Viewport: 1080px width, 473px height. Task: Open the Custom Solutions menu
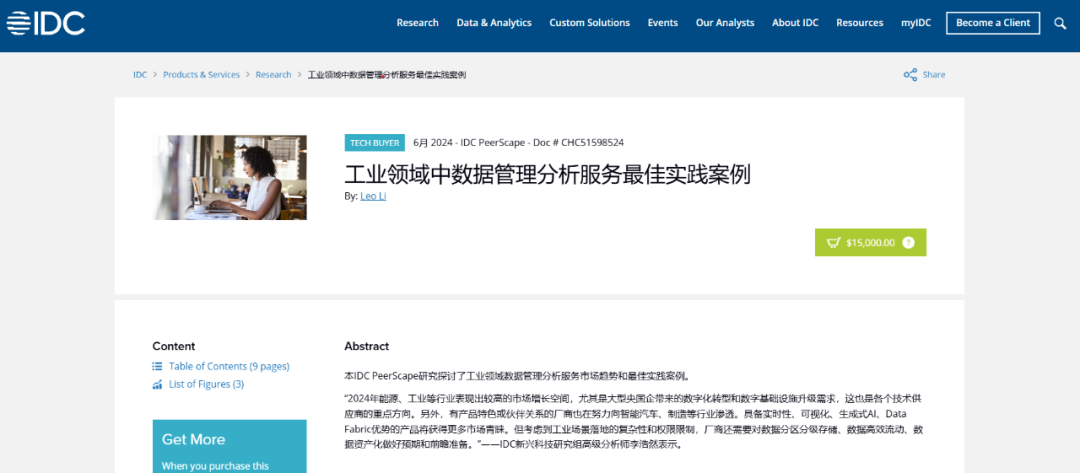click(x=590, y=23)
